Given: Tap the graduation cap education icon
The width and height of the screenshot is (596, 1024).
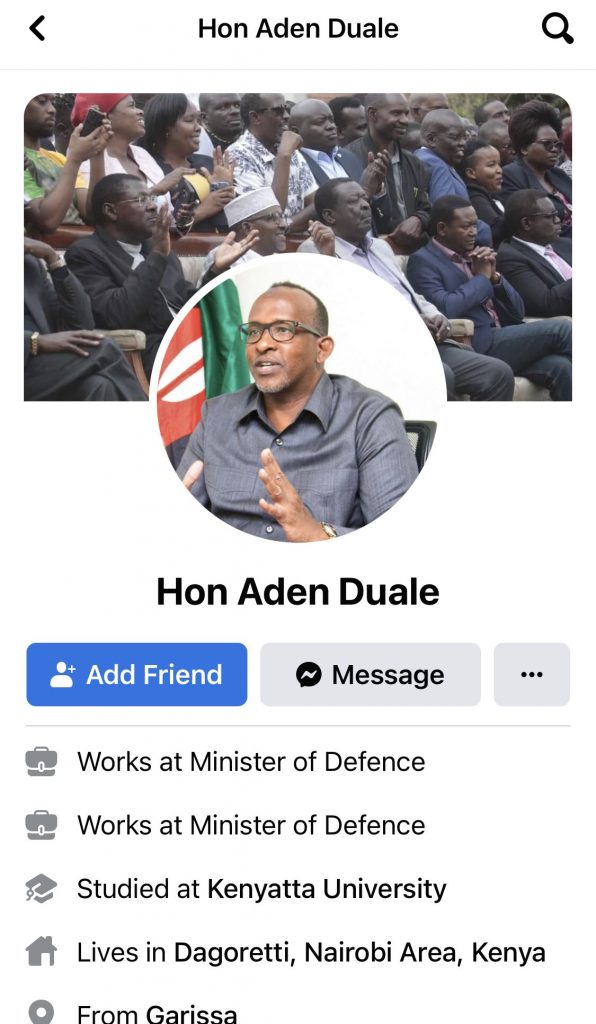Looking at the screenshot, I should tap(41, 889).
